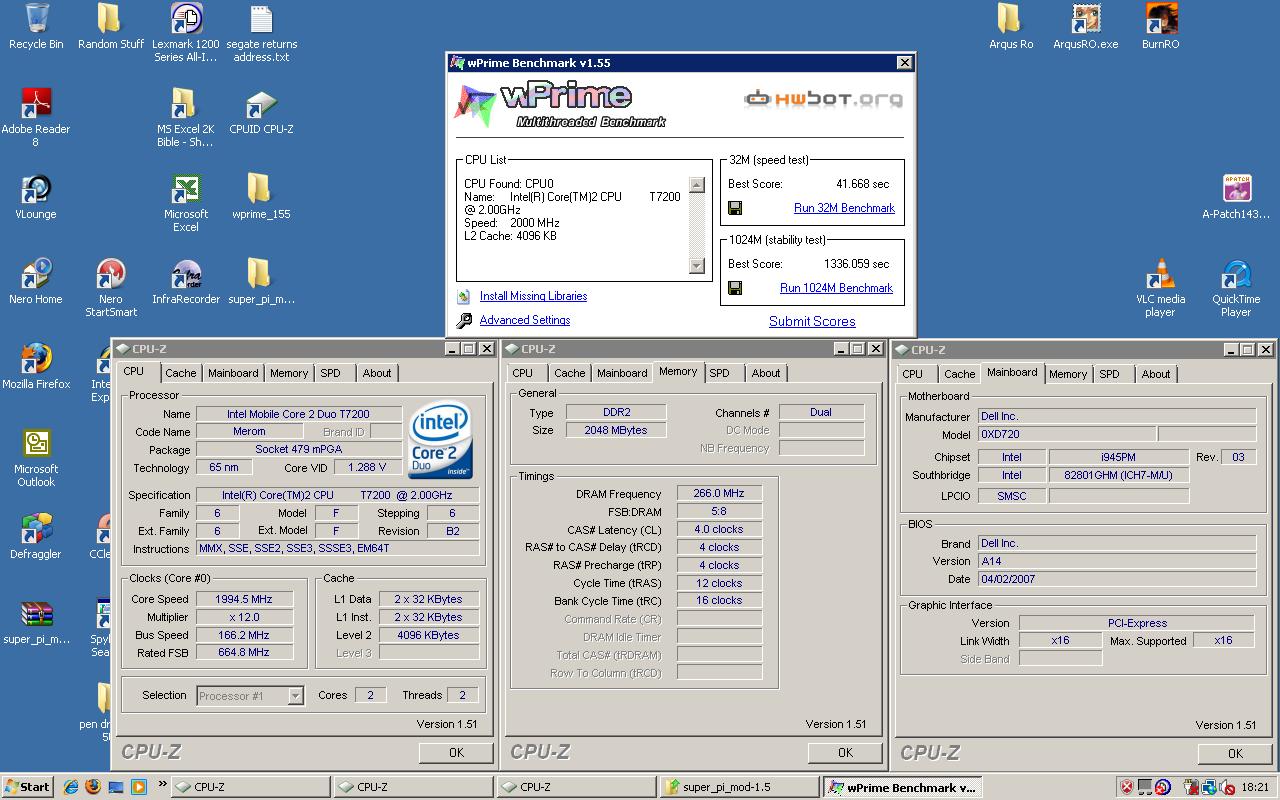Viewport: 1280px width, 800px height.
Task: Open Lexmark 1200 Series All-In-One shortcut
Action: 185,33
